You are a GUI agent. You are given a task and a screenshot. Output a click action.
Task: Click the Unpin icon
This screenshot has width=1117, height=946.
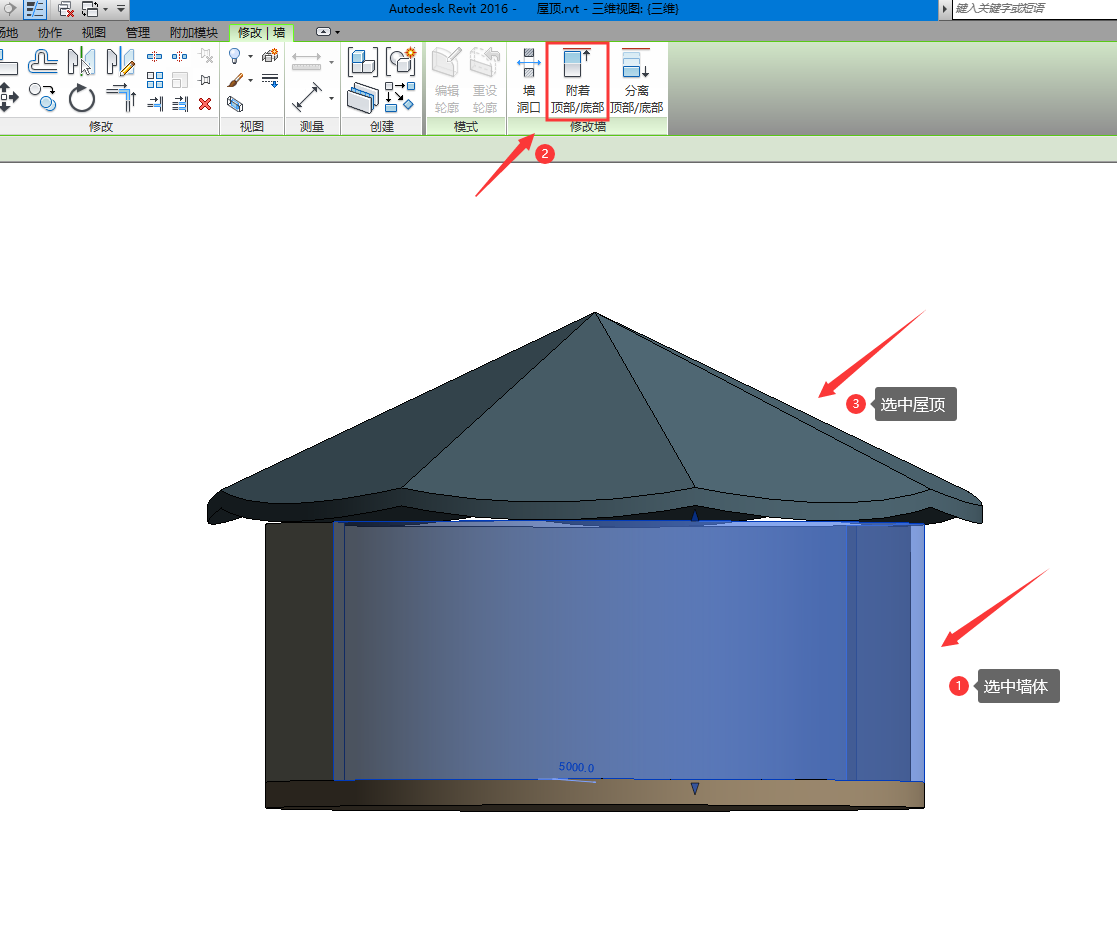206,56
